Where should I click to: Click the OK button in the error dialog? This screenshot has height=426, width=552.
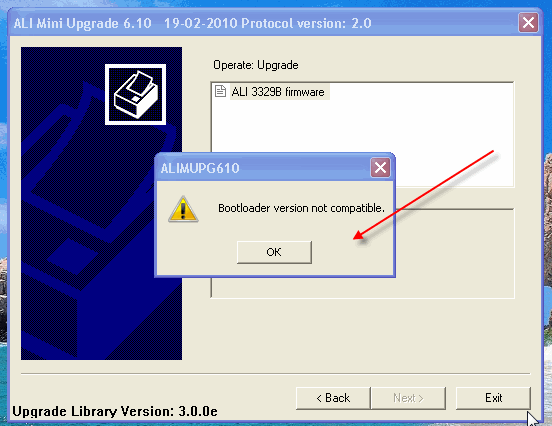click(274, 252)
